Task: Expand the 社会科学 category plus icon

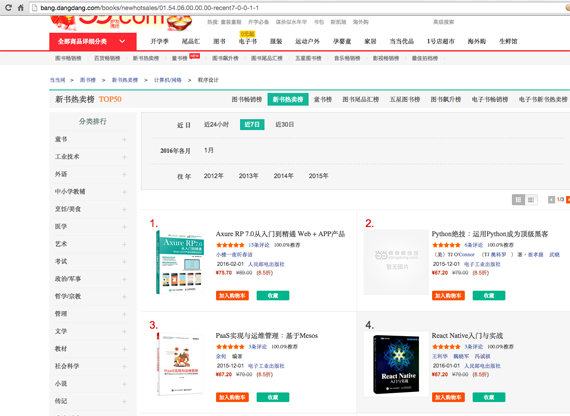Action: [x=124, y=367]
